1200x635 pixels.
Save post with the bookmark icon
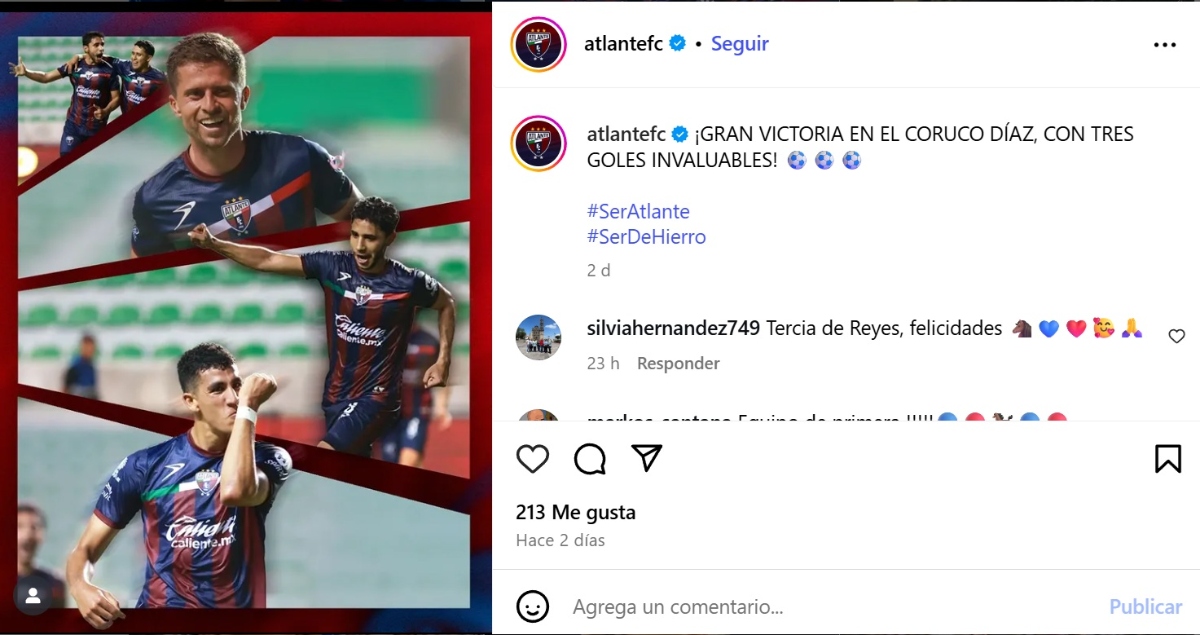(1168, 458)
